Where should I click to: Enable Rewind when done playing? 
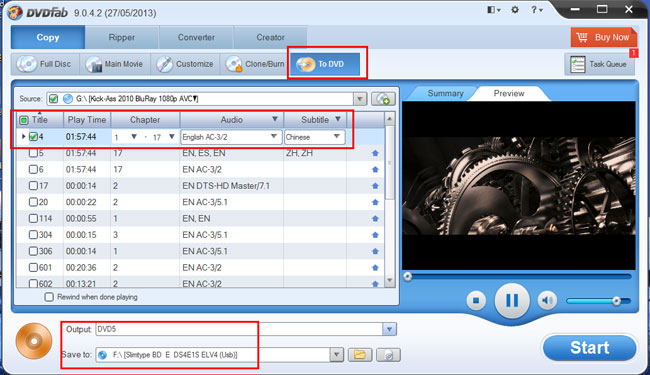[49, 297]
